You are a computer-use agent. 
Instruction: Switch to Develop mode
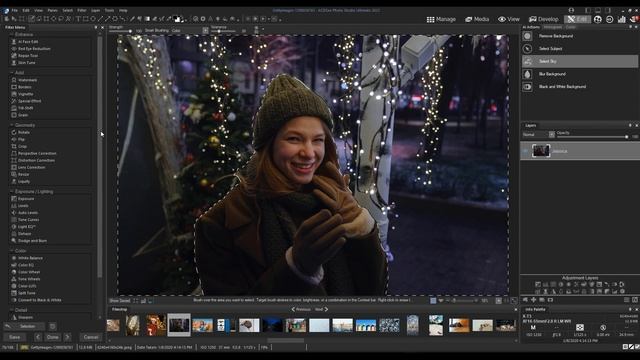coord(543,19)
